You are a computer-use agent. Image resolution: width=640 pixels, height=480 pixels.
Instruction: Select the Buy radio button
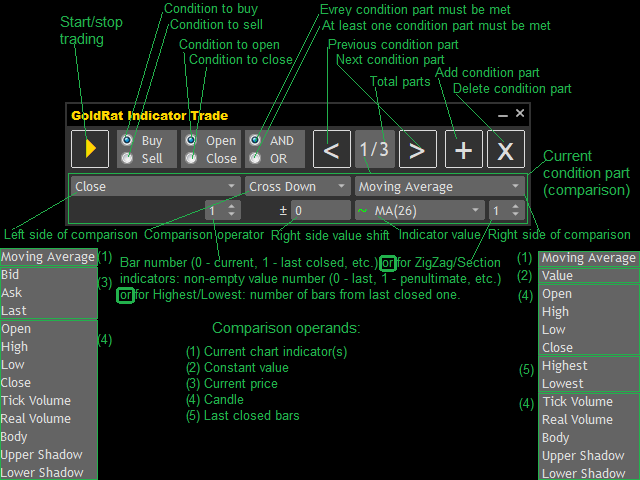pos(127,140)
